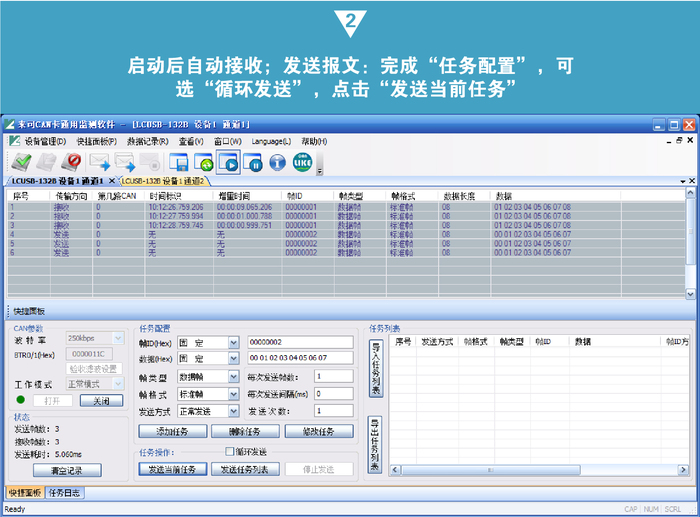Viewport: 700px width, 517px height.
Task: Click the 添加任务 button
Action: 173,431
